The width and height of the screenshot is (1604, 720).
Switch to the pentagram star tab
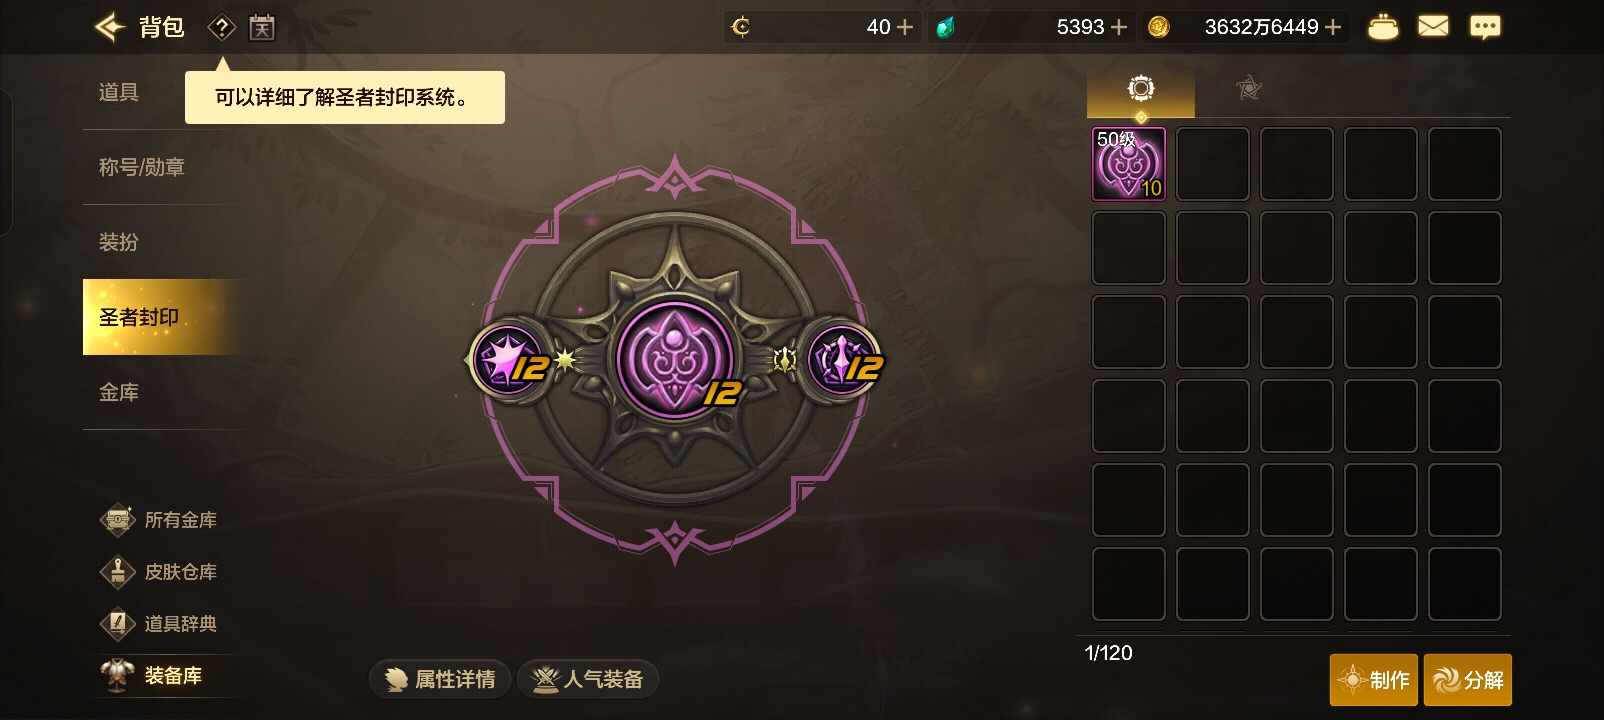(x=1249, y=89)
